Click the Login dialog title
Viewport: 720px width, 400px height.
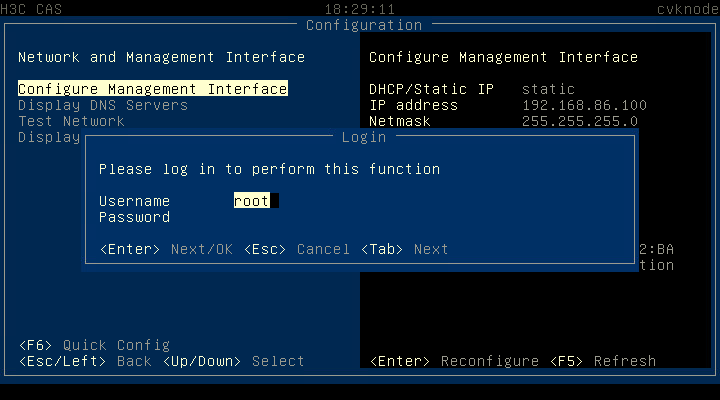[363, 137]
